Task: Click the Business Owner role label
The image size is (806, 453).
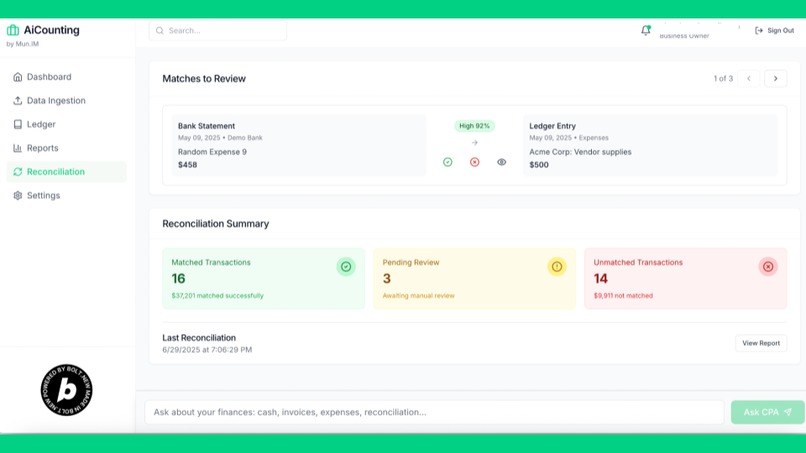Action: click(684, 36)
